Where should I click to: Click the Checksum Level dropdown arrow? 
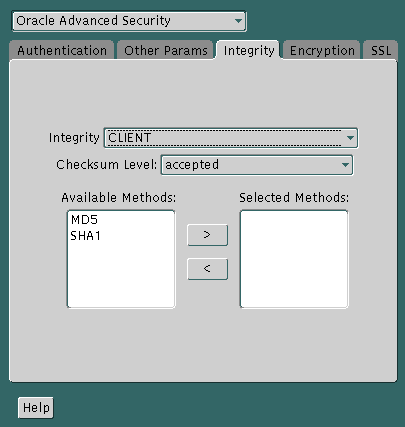pyautogui.click(x=345, y=165)
